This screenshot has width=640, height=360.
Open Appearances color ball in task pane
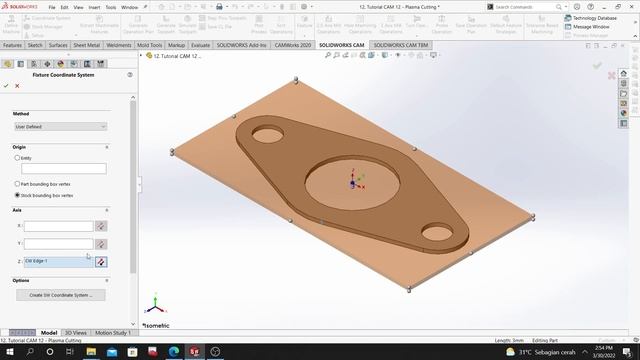coord(623,113)
